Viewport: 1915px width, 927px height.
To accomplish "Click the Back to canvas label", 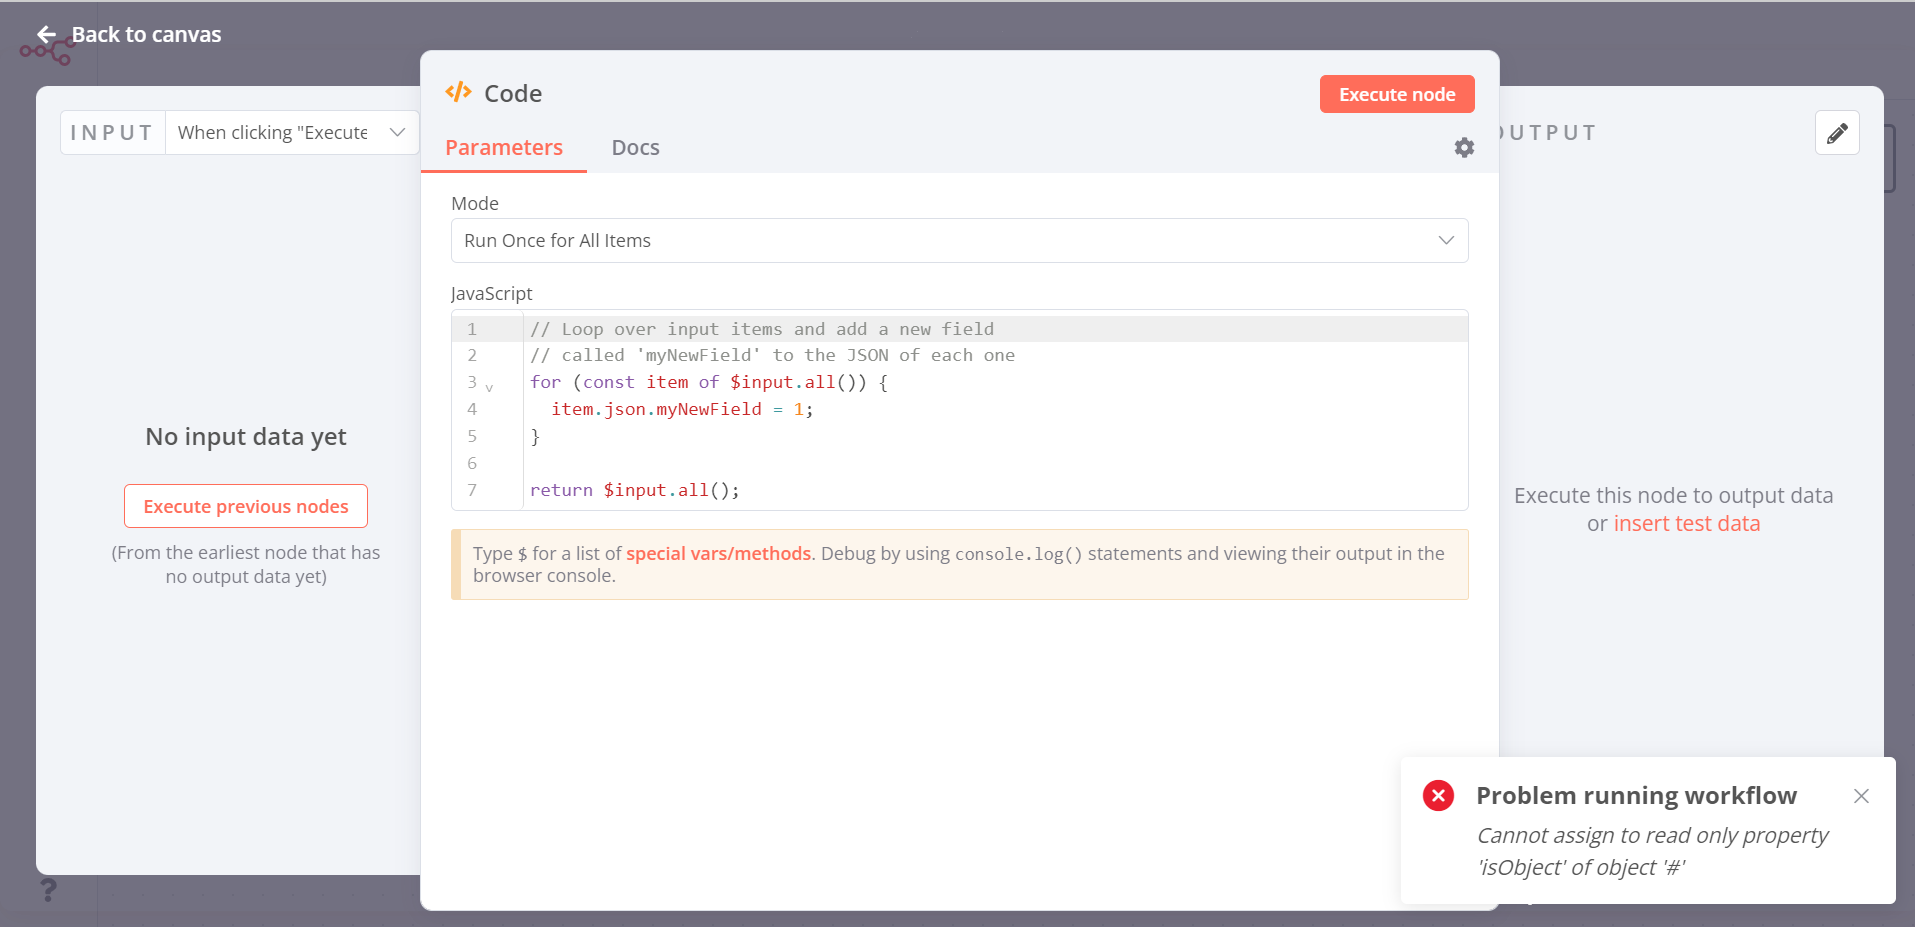I will coord(147,33).
